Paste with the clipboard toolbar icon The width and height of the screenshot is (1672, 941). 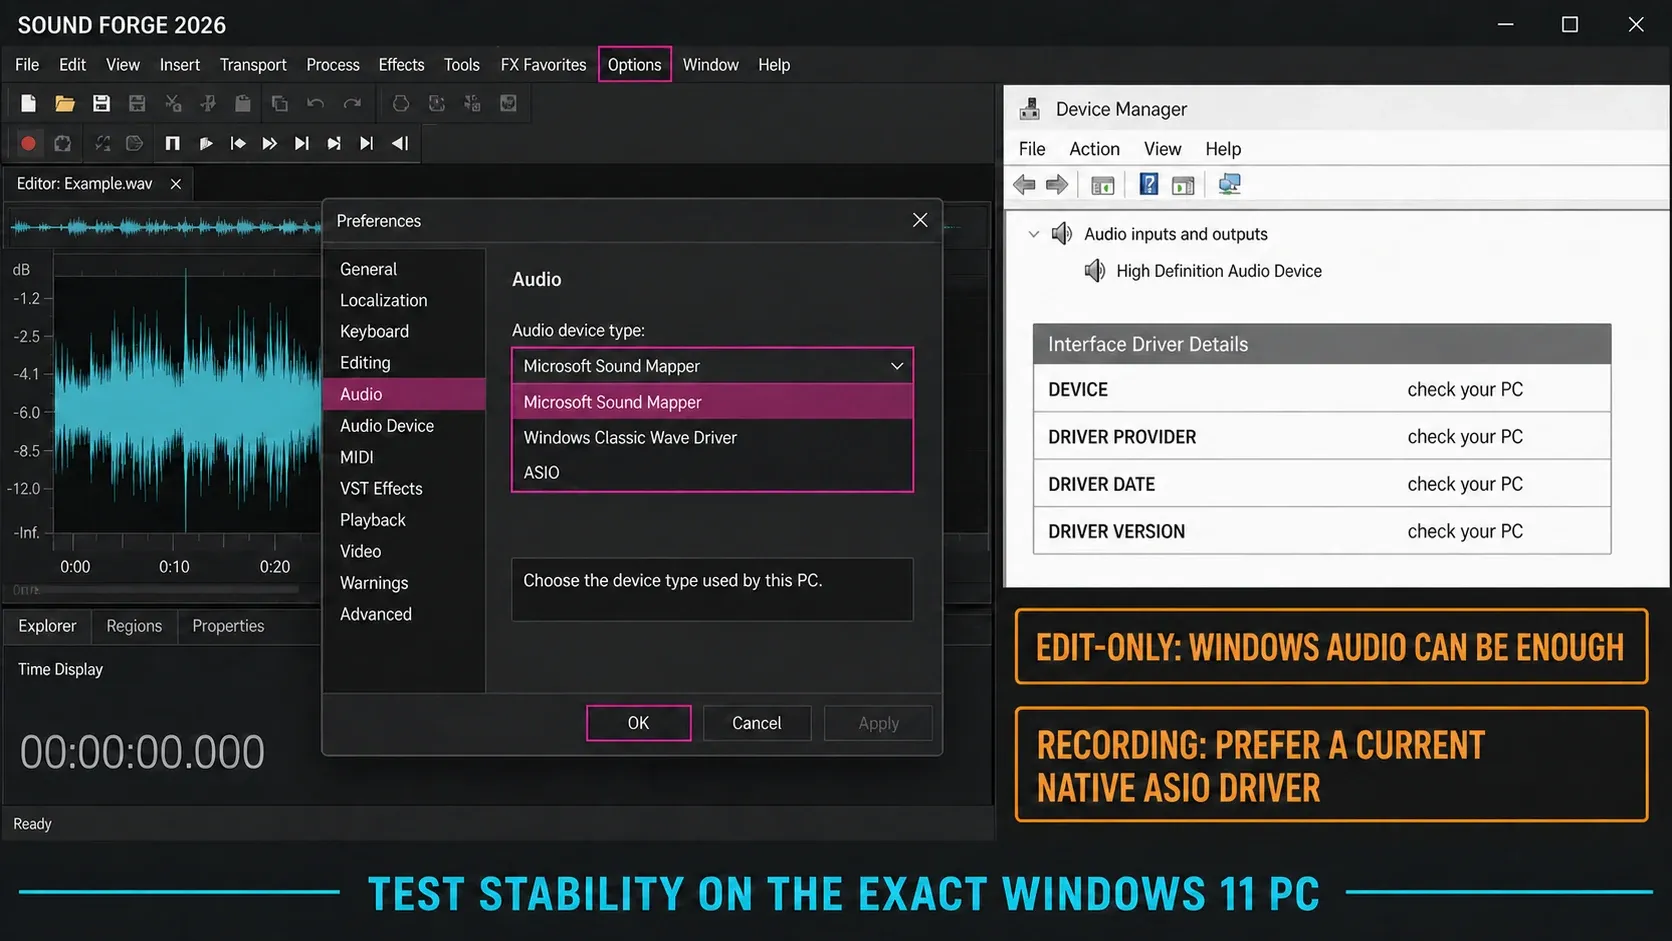242,103
